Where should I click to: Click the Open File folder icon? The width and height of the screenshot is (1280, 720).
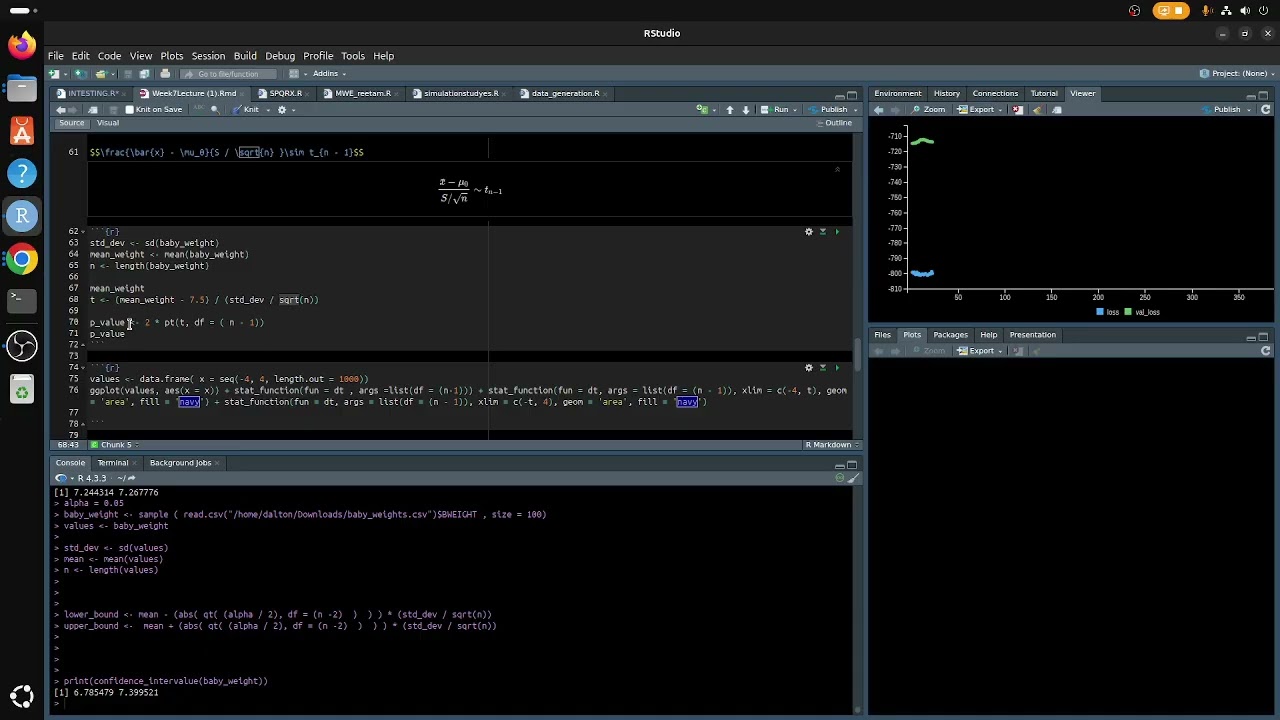pos(100,74)
